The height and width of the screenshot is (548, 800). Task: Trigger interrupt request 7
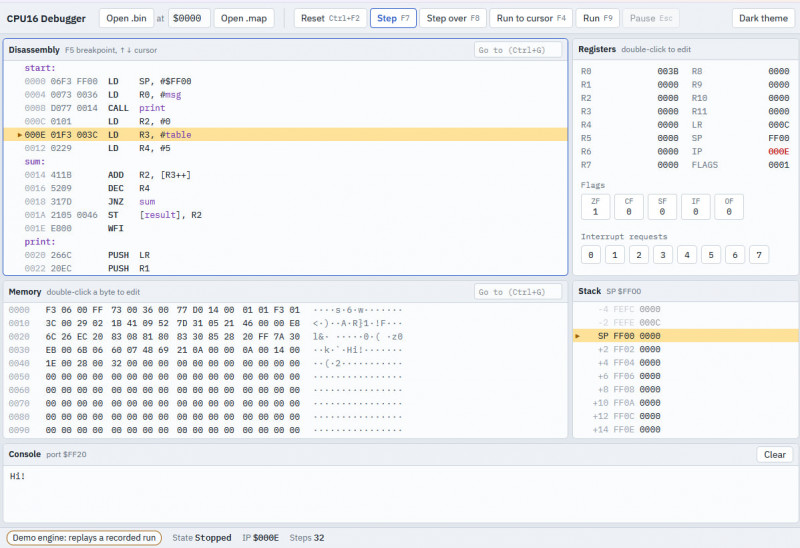[759, 255]
